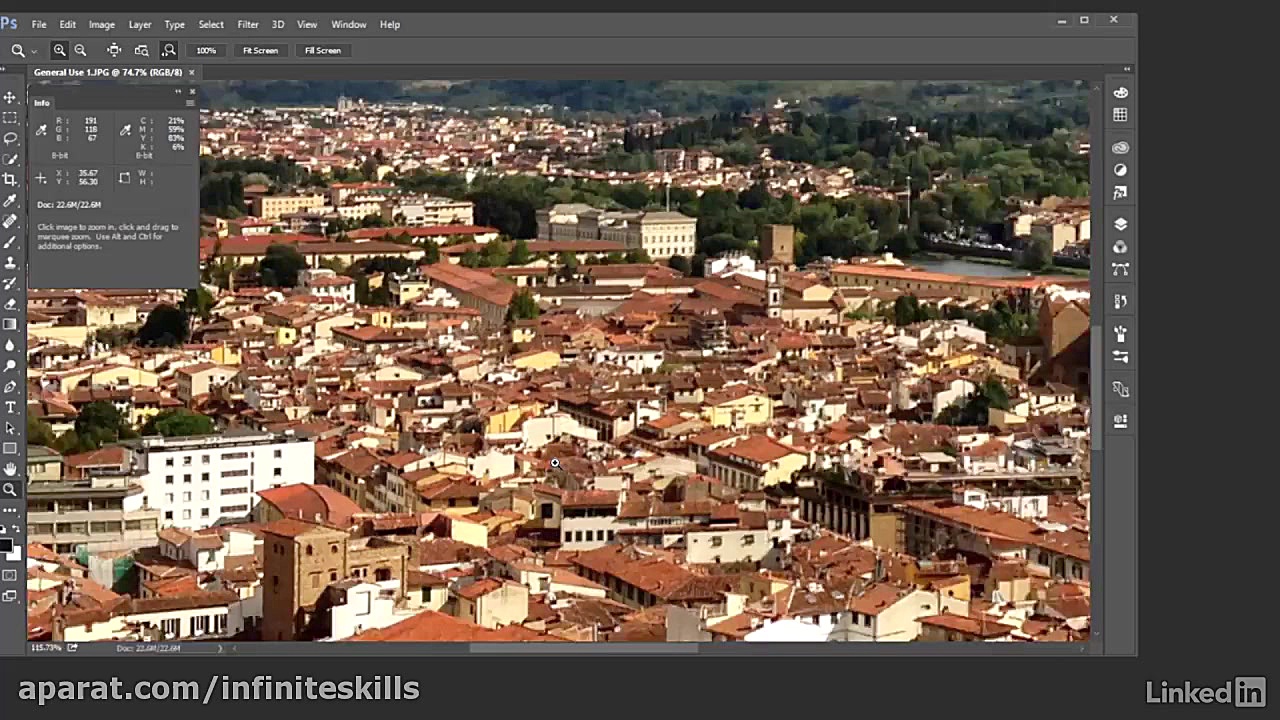Open the Adjustments panel icon
This screenshot has height=720, width=1280.
click(1120, 170)
